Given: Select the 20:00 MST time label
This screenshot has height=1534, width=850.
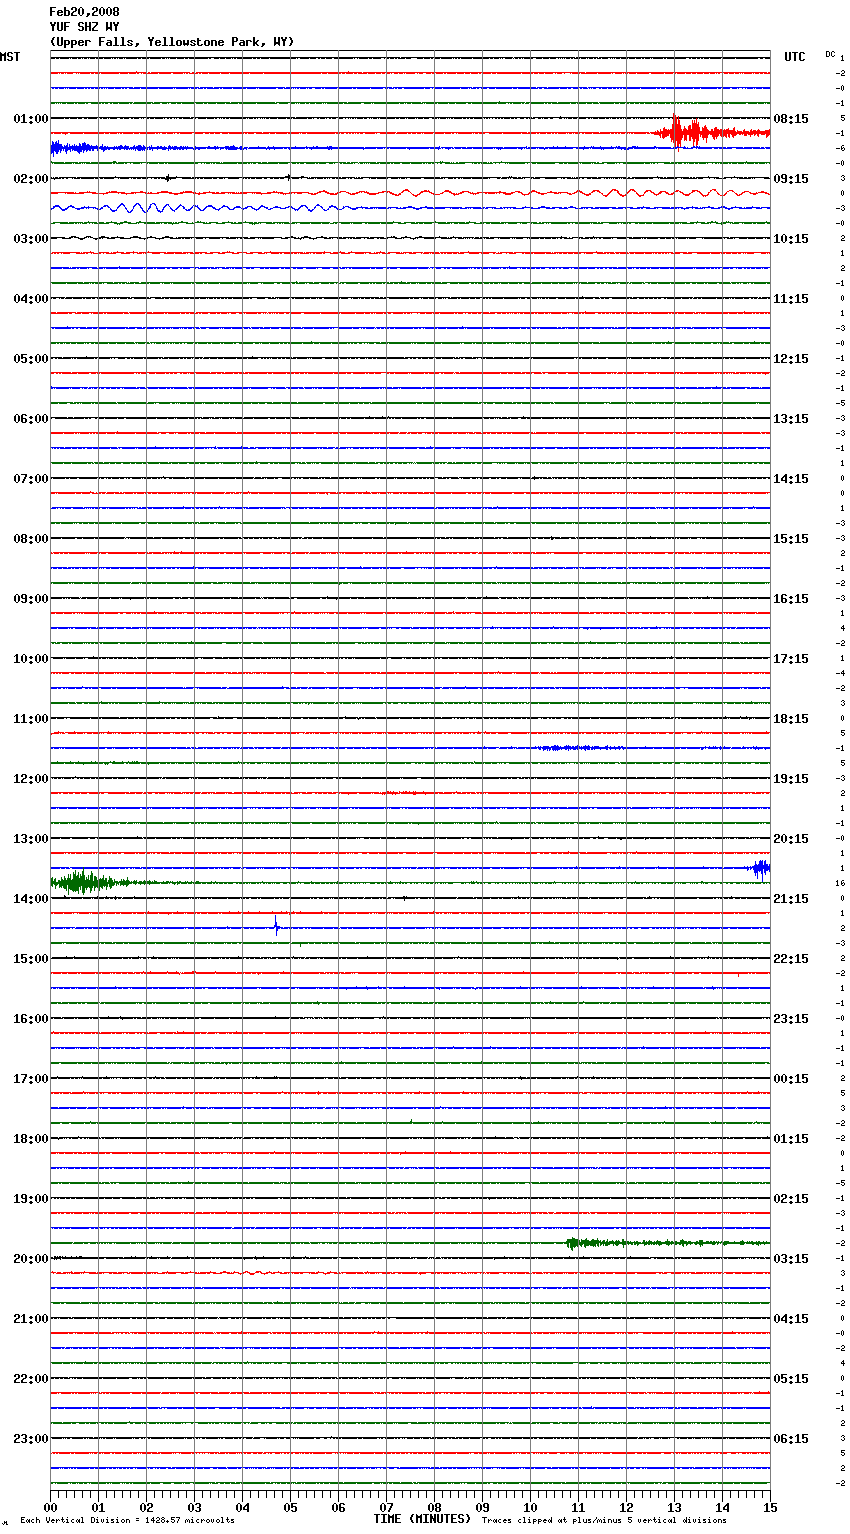Looking at the screenshot, I should pos(31,1259).
